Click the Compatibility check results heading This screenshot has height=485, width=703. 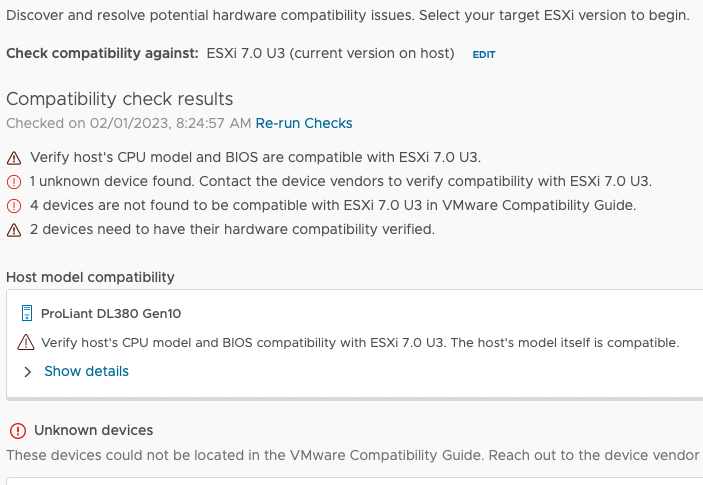[x=120, y=99]
